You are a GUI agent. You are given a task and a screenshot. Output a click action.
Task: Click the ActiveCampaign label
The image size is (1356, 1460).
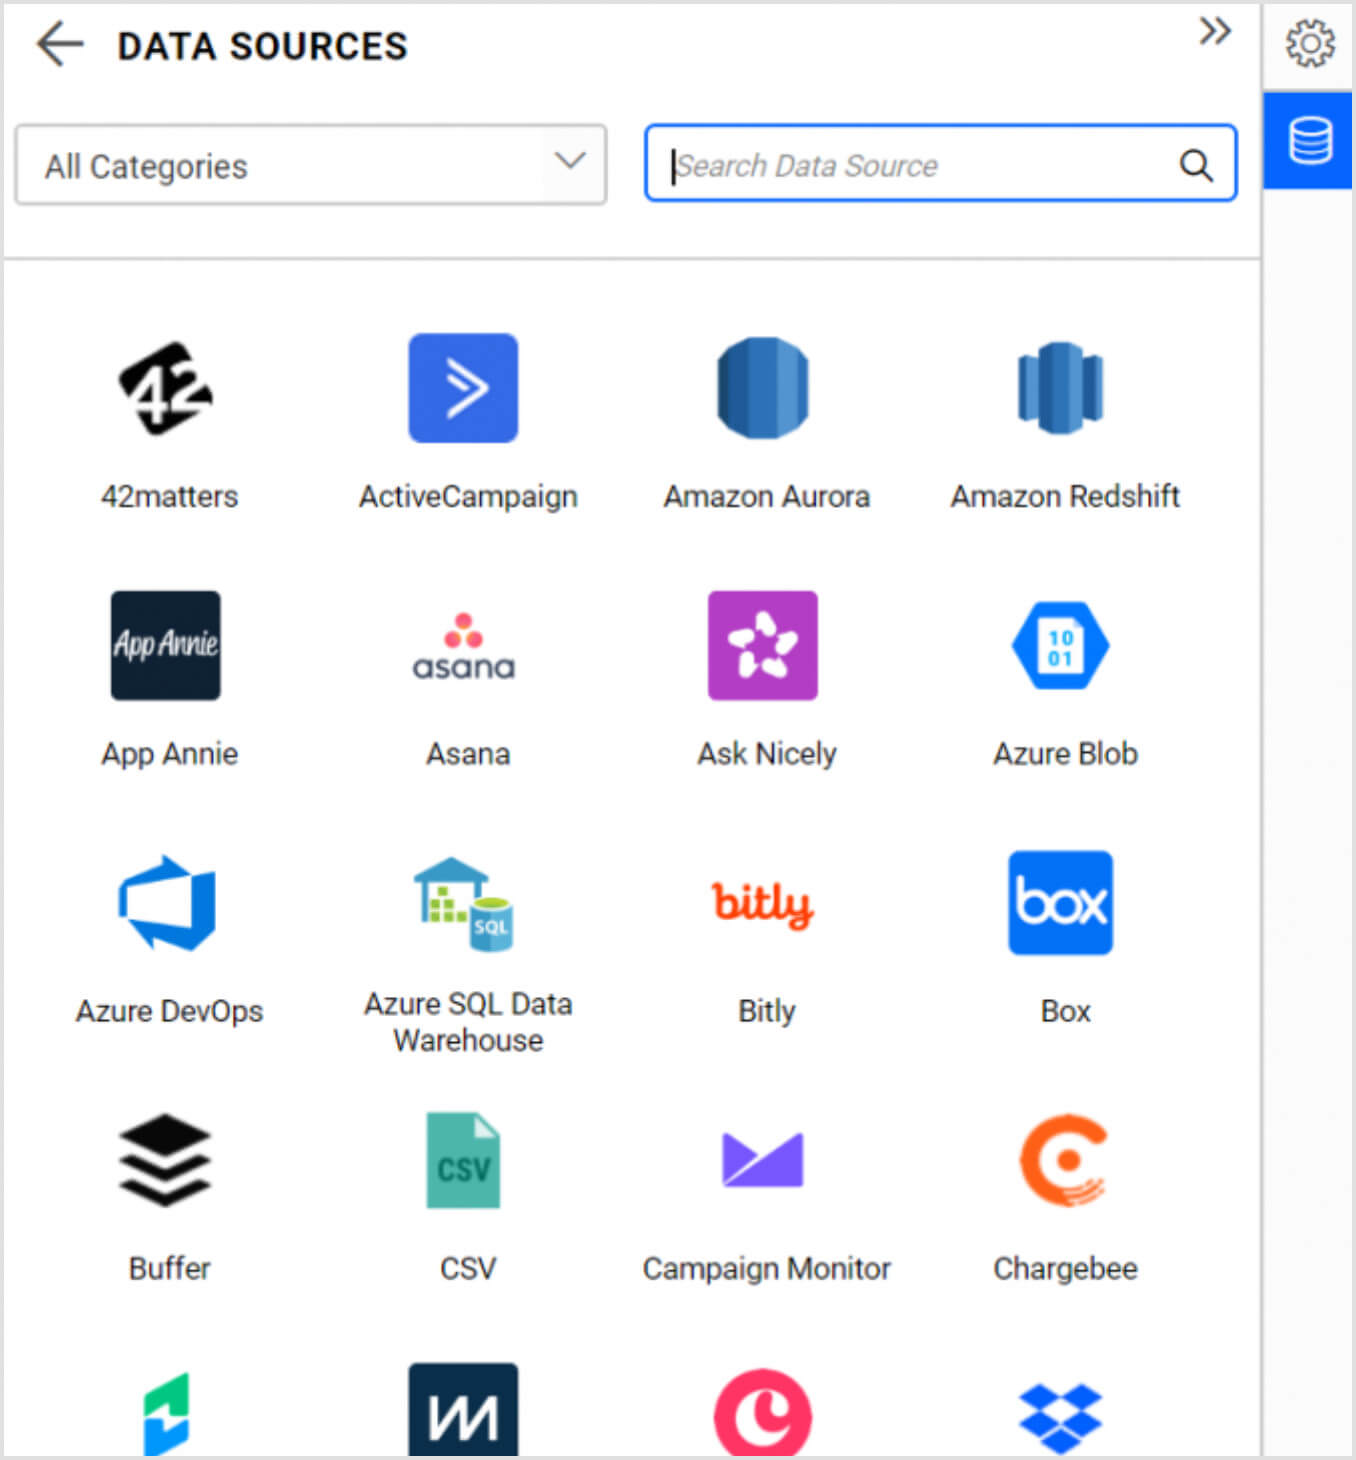click(468, 497)
